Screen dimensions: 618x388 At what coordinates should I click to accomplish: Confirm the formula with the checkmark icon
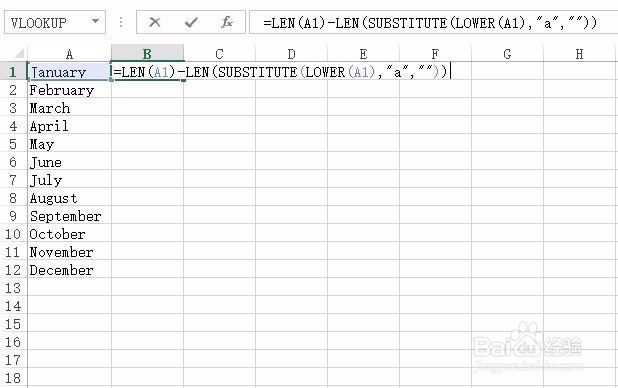pos(191,22)
